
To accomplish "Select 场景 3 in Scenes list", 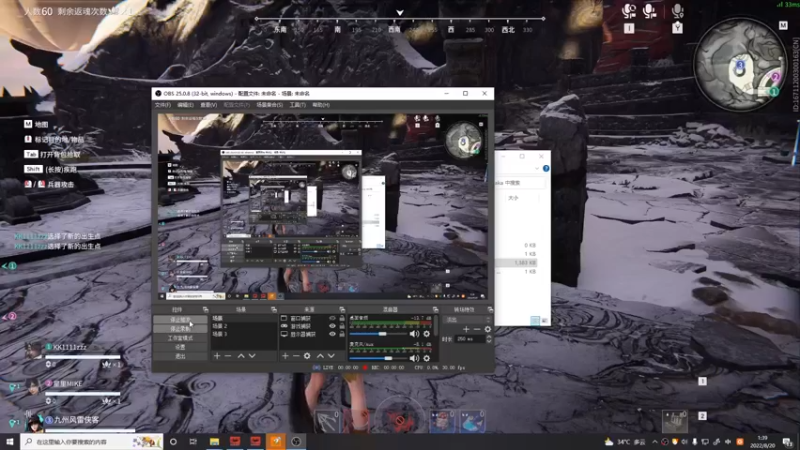I will coord(244,334).
